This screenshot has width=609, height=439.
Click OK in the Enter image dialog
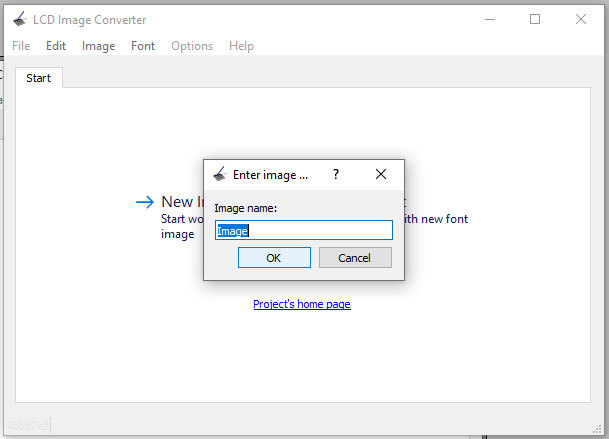[274, 258]
